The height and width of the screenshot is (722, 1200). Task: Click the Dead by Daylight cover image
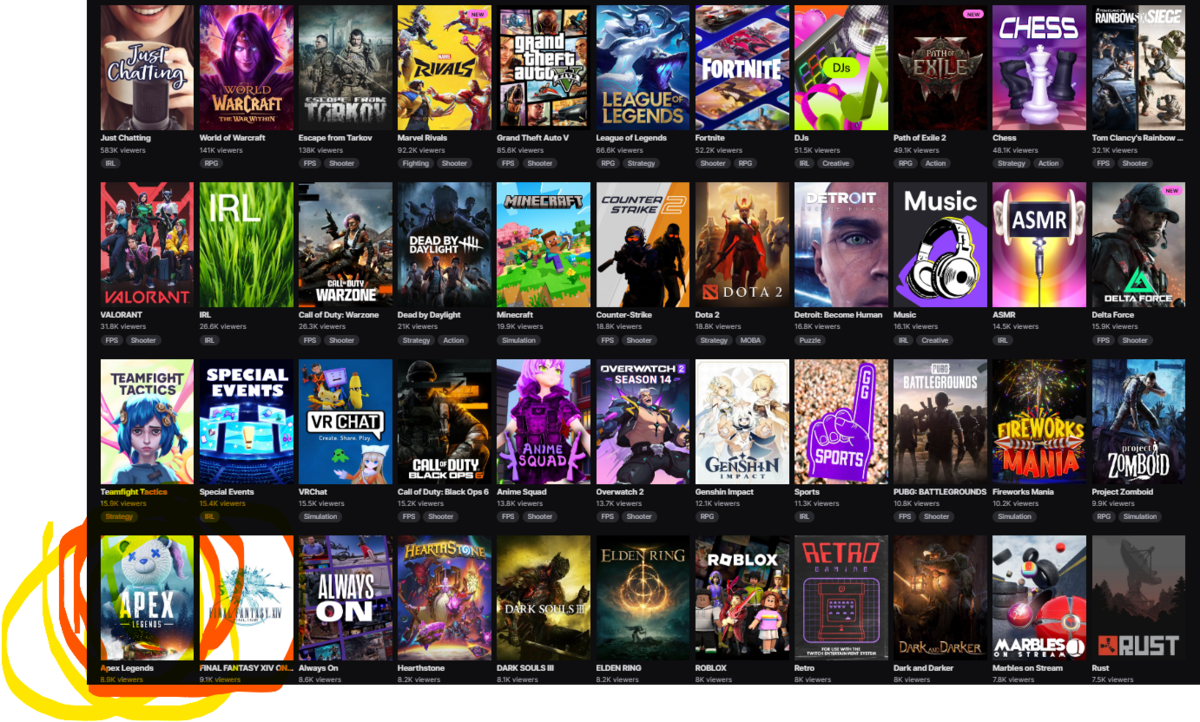point(444,244)
